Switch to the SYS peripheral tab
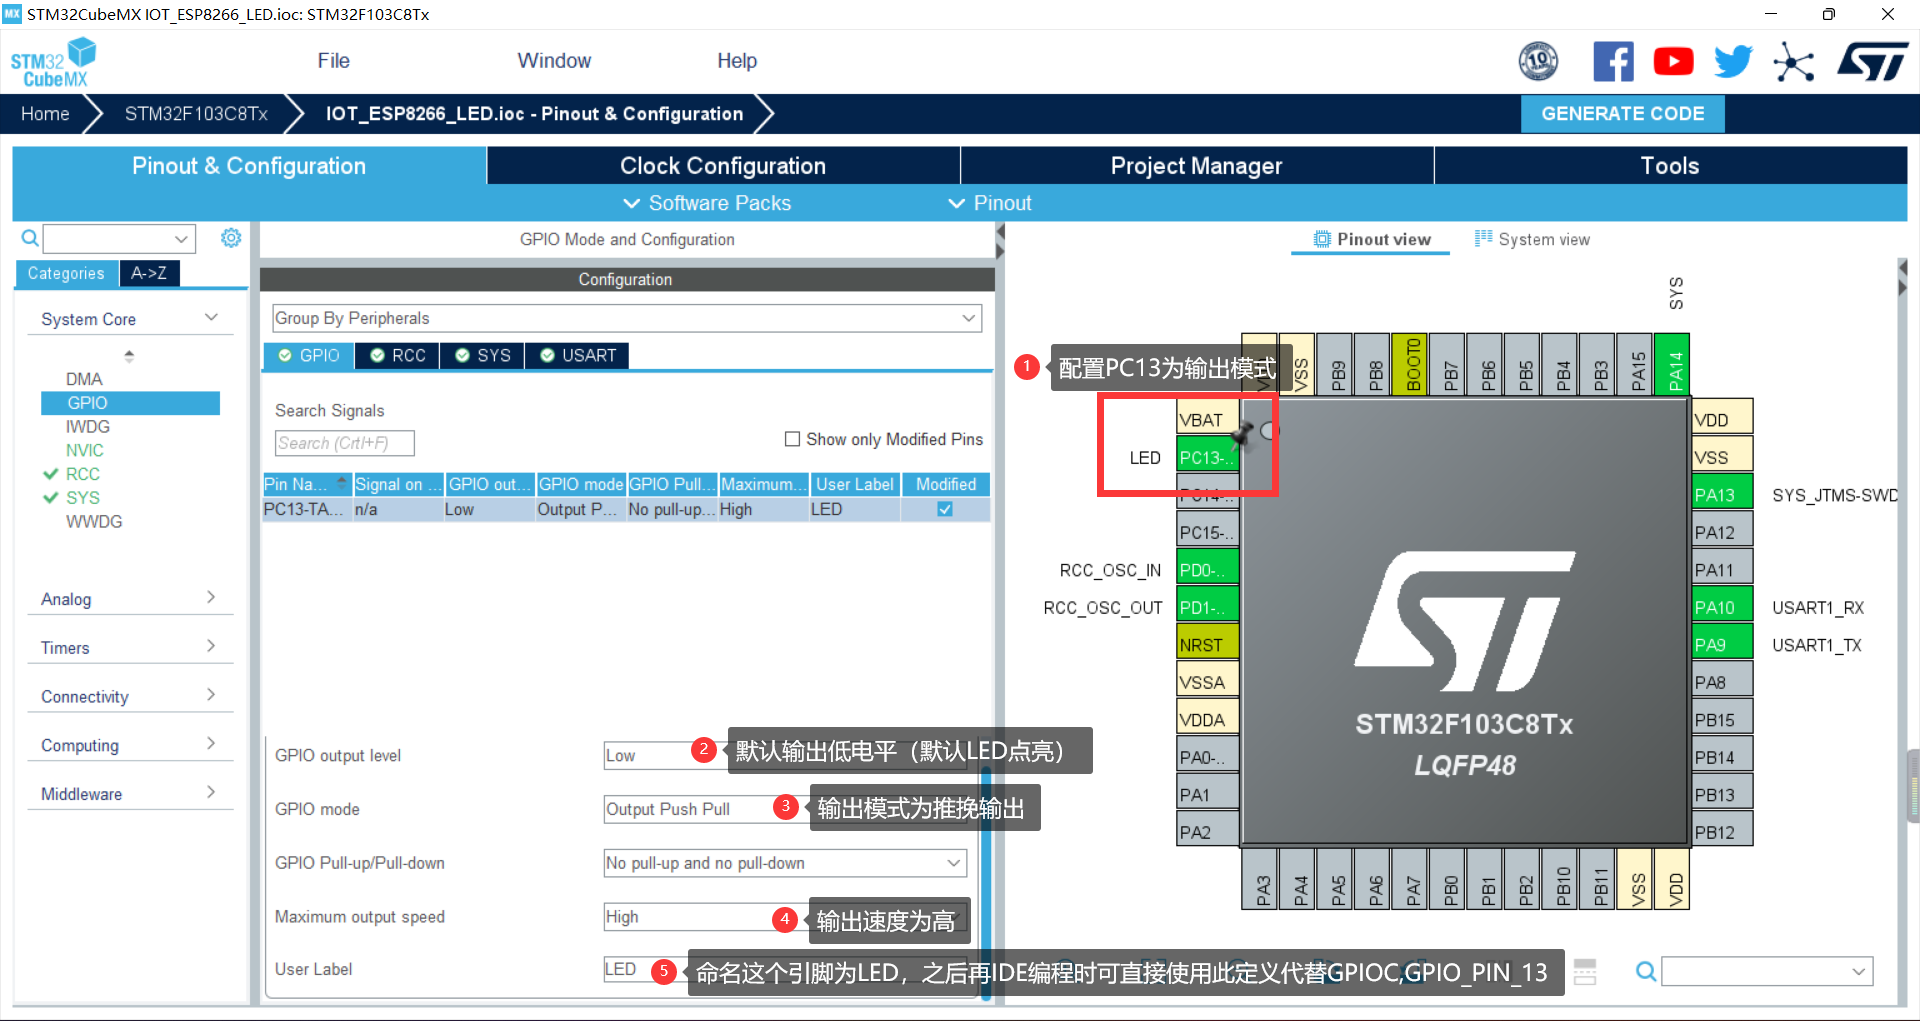 pyautogui.click(x=482, y=355)
